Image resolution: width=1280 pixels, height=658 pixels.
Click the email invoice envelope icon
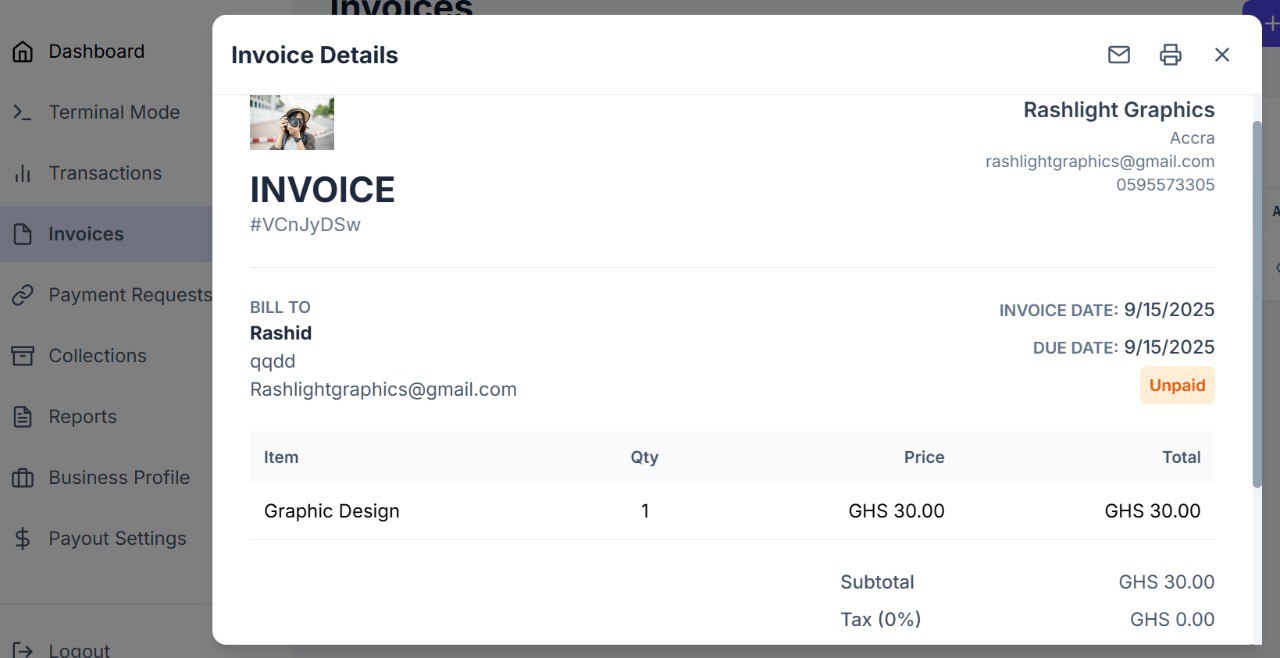click(x=1119, y=55)
